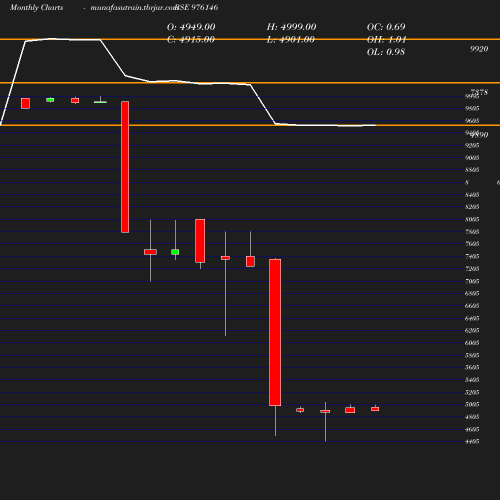
Task: Click the 9920 resistance level label
Action: point(479,49)
